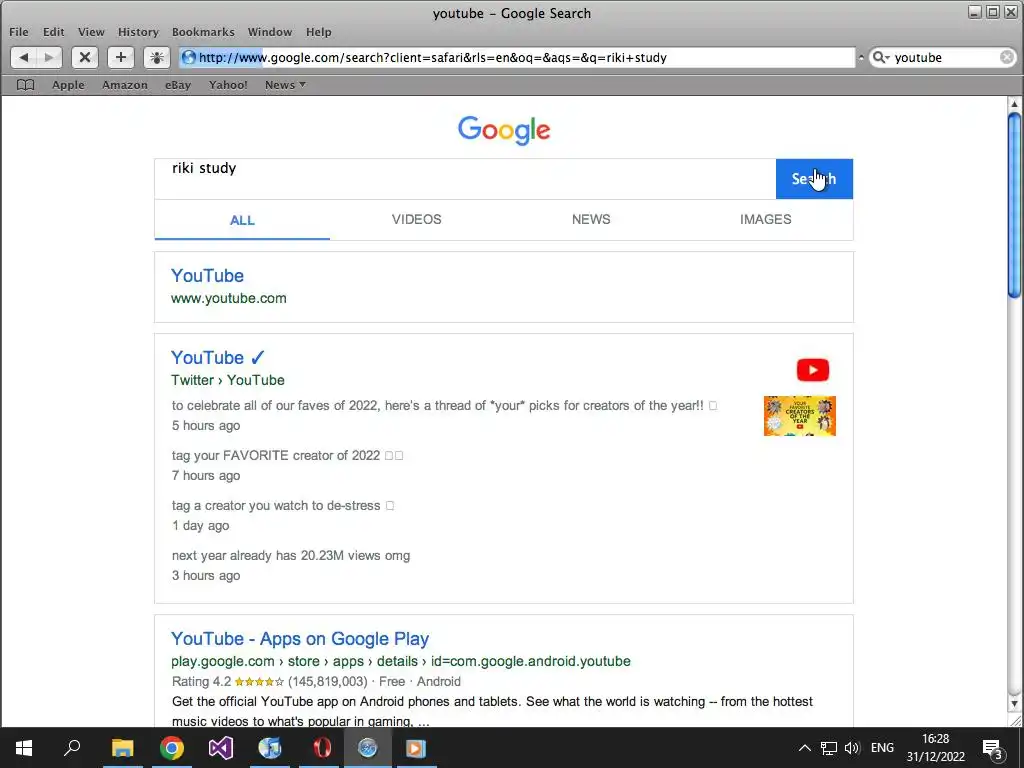
Task: Open the History menu
Action: (x=138, y=32)
